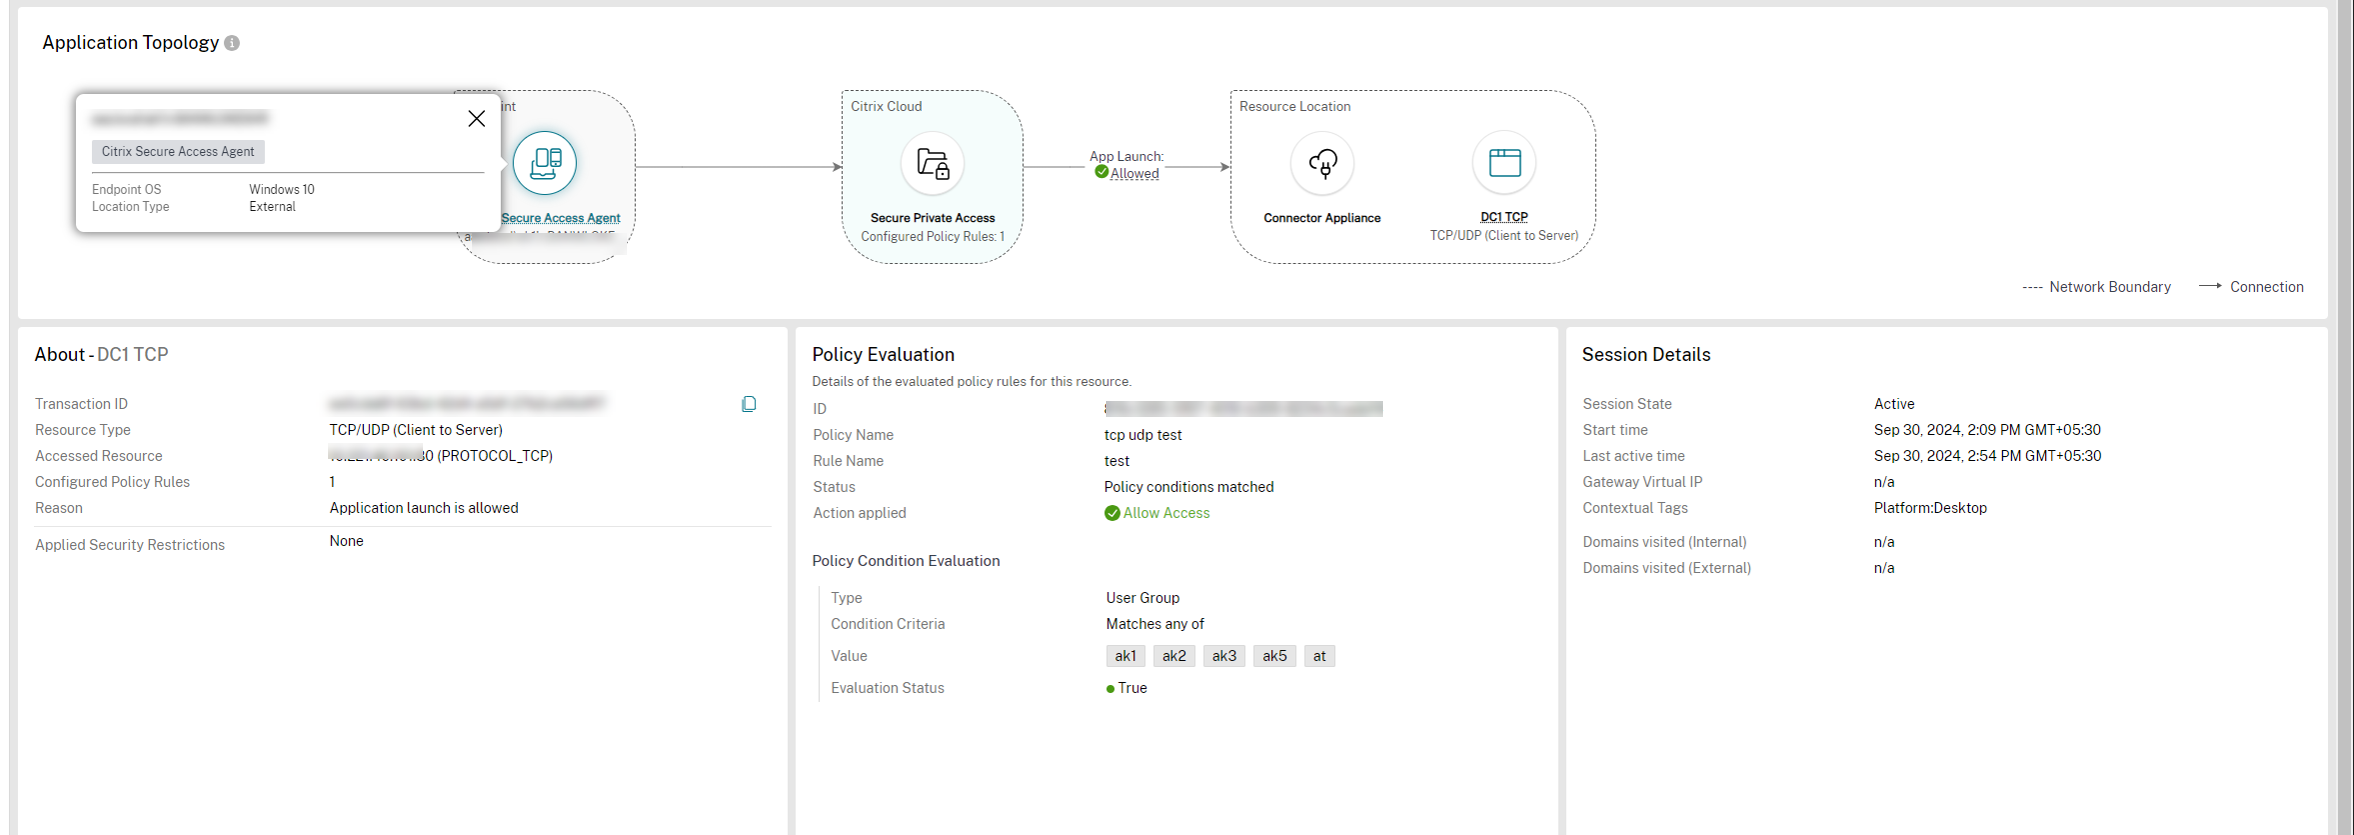Click the green True evaluation status dot
The width and height of the screenshot is (2354, 835).
pos(1110,689)
